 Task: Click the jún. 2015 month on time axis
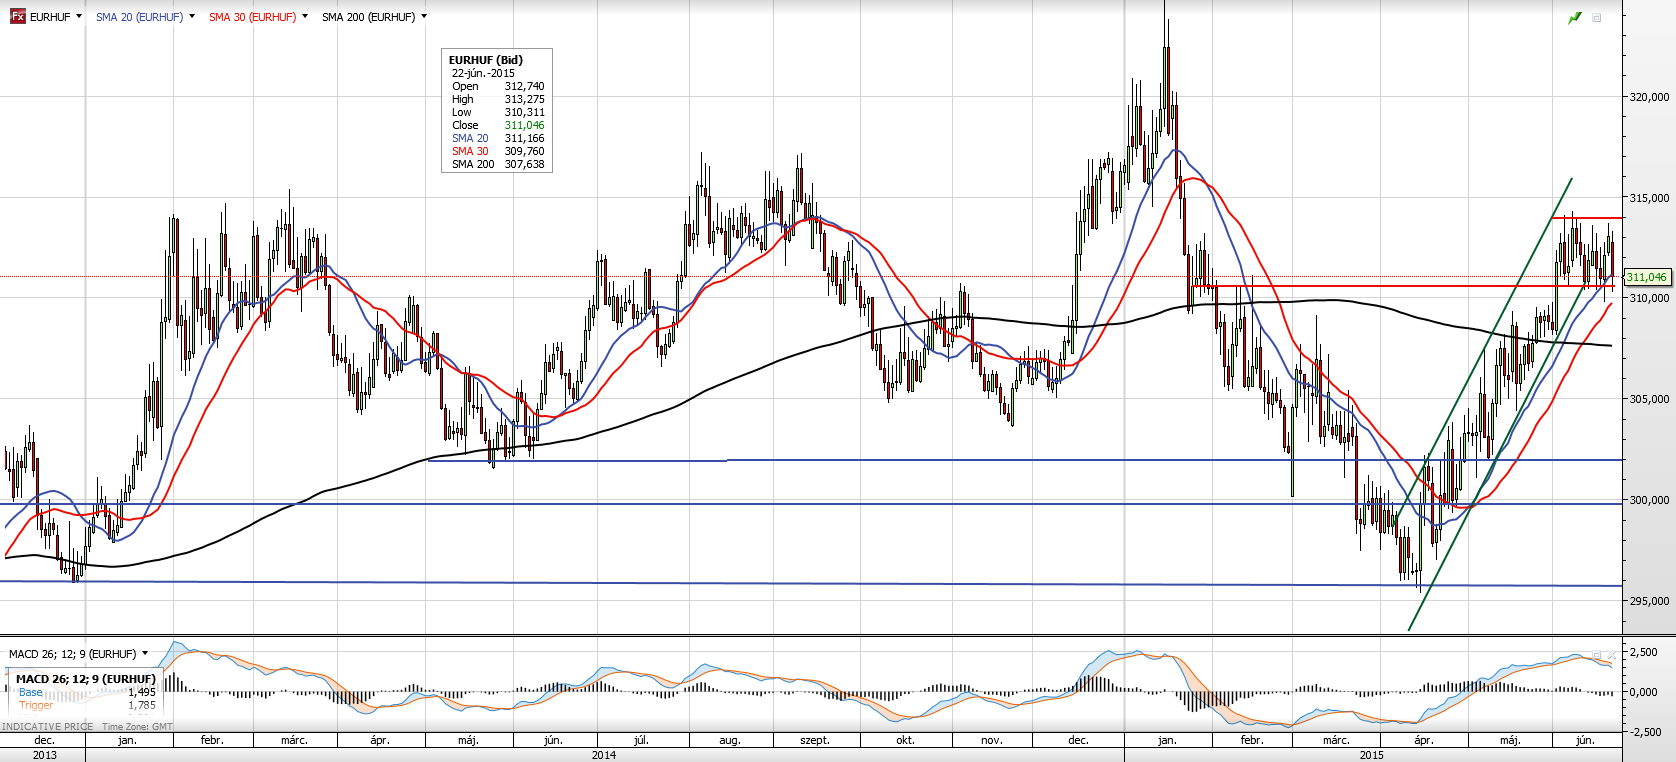[1585, 740]
